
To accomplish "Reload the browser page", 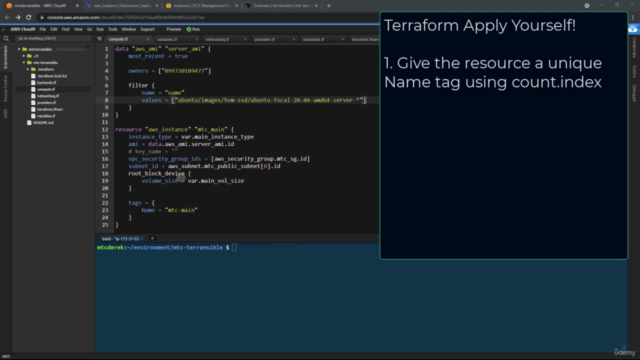I will pos(29,18).
